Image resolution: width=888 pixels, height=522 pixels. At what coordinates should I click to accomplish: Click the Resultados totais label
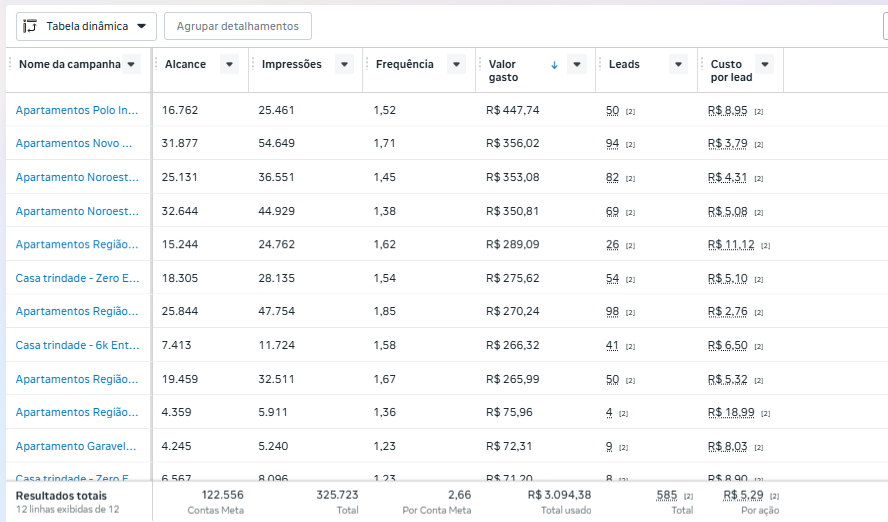(x=61, y=496)
